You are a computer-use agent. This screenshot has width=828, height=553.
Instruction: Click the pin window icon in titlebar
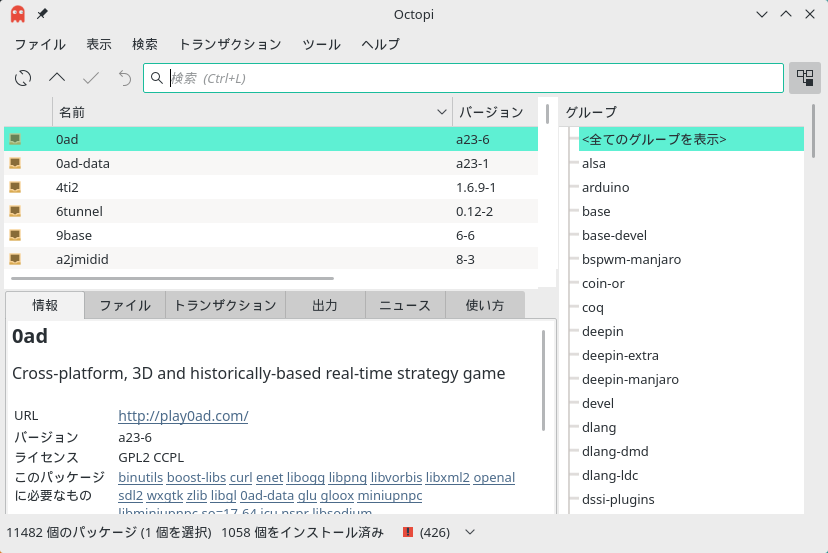pyautogui.click(x=42, y=14)
